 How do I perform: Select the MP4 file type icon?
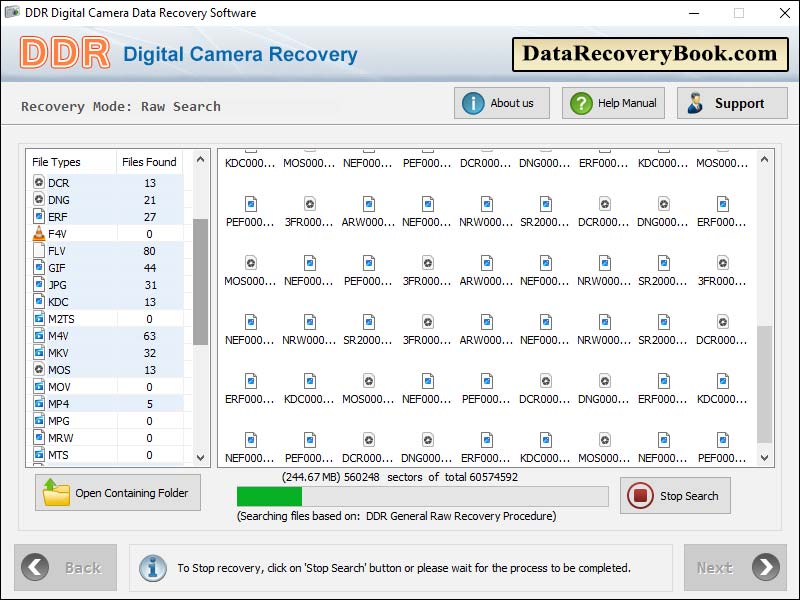[39, 404]
